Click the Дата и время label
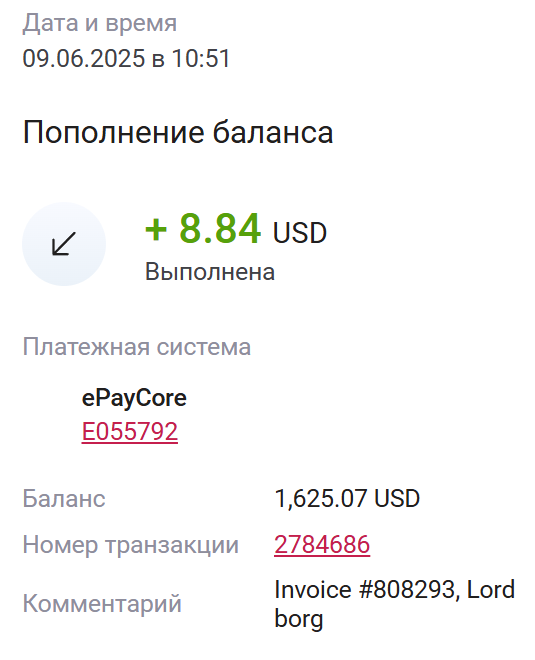535x660 pixels. point(100,23)
